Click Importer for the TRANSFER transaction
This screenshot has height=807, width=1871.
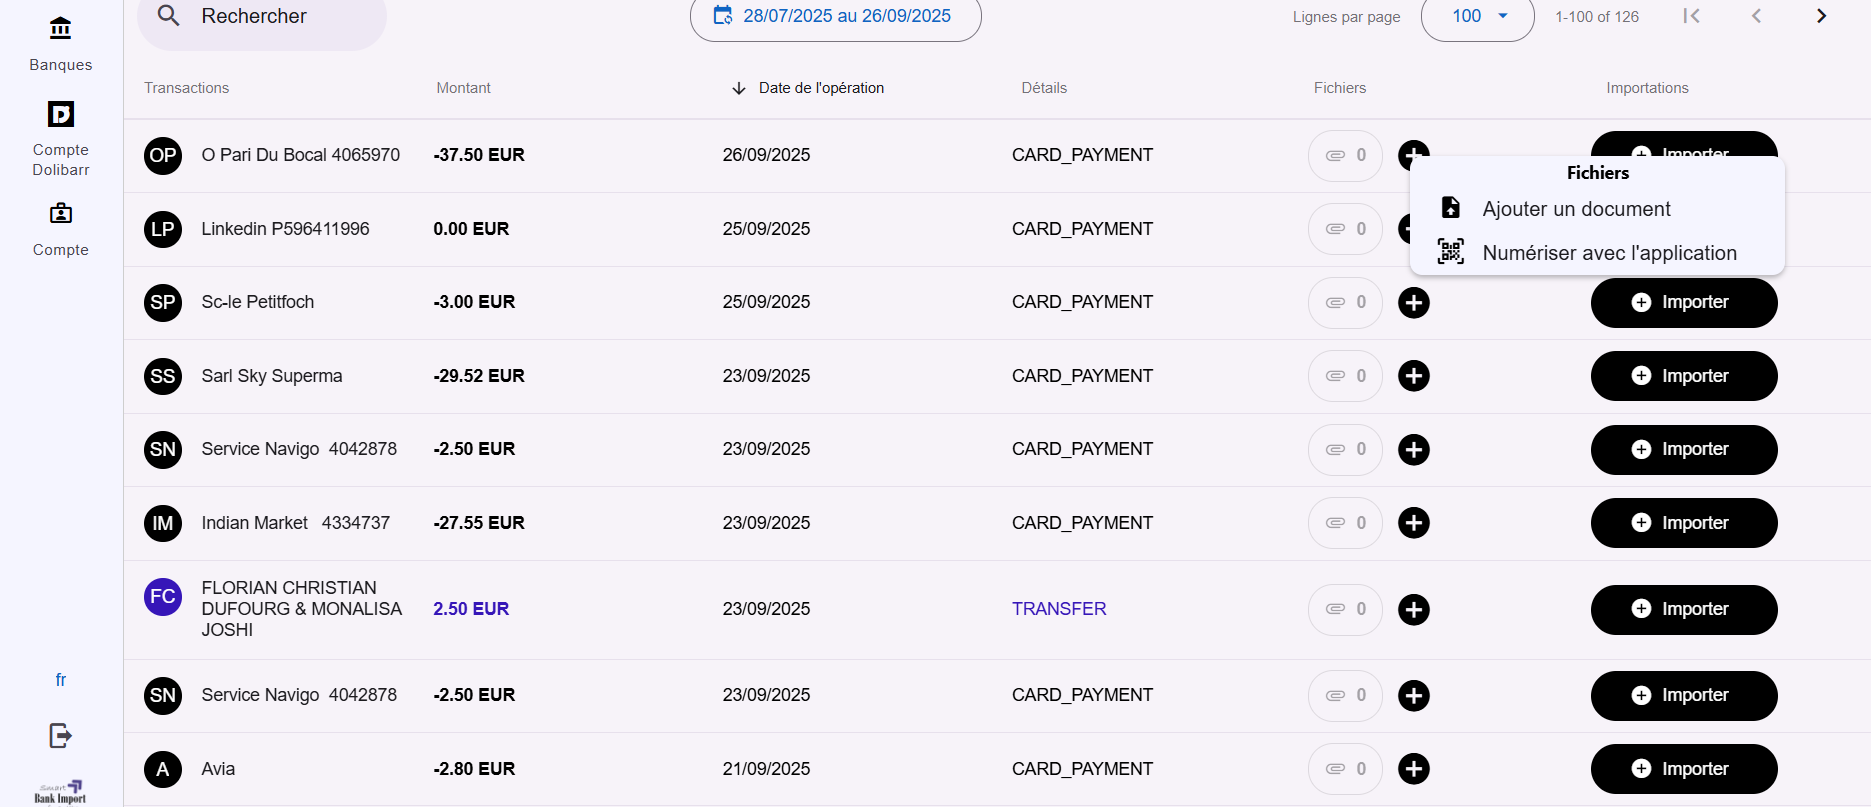click(x=1683, y=609)
